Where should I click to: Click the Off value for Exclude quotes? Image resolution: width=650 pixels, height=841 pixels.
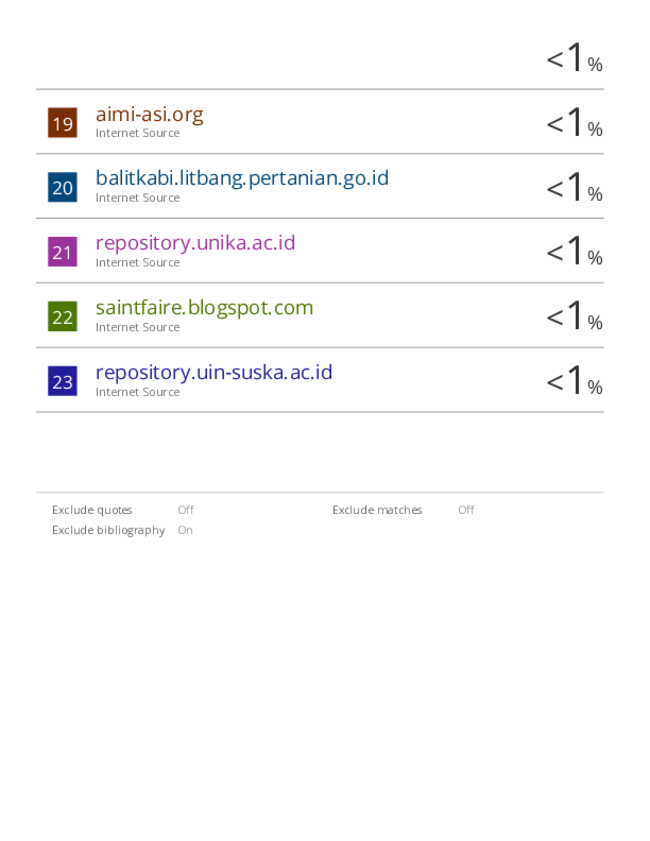(x=186, y=510)
